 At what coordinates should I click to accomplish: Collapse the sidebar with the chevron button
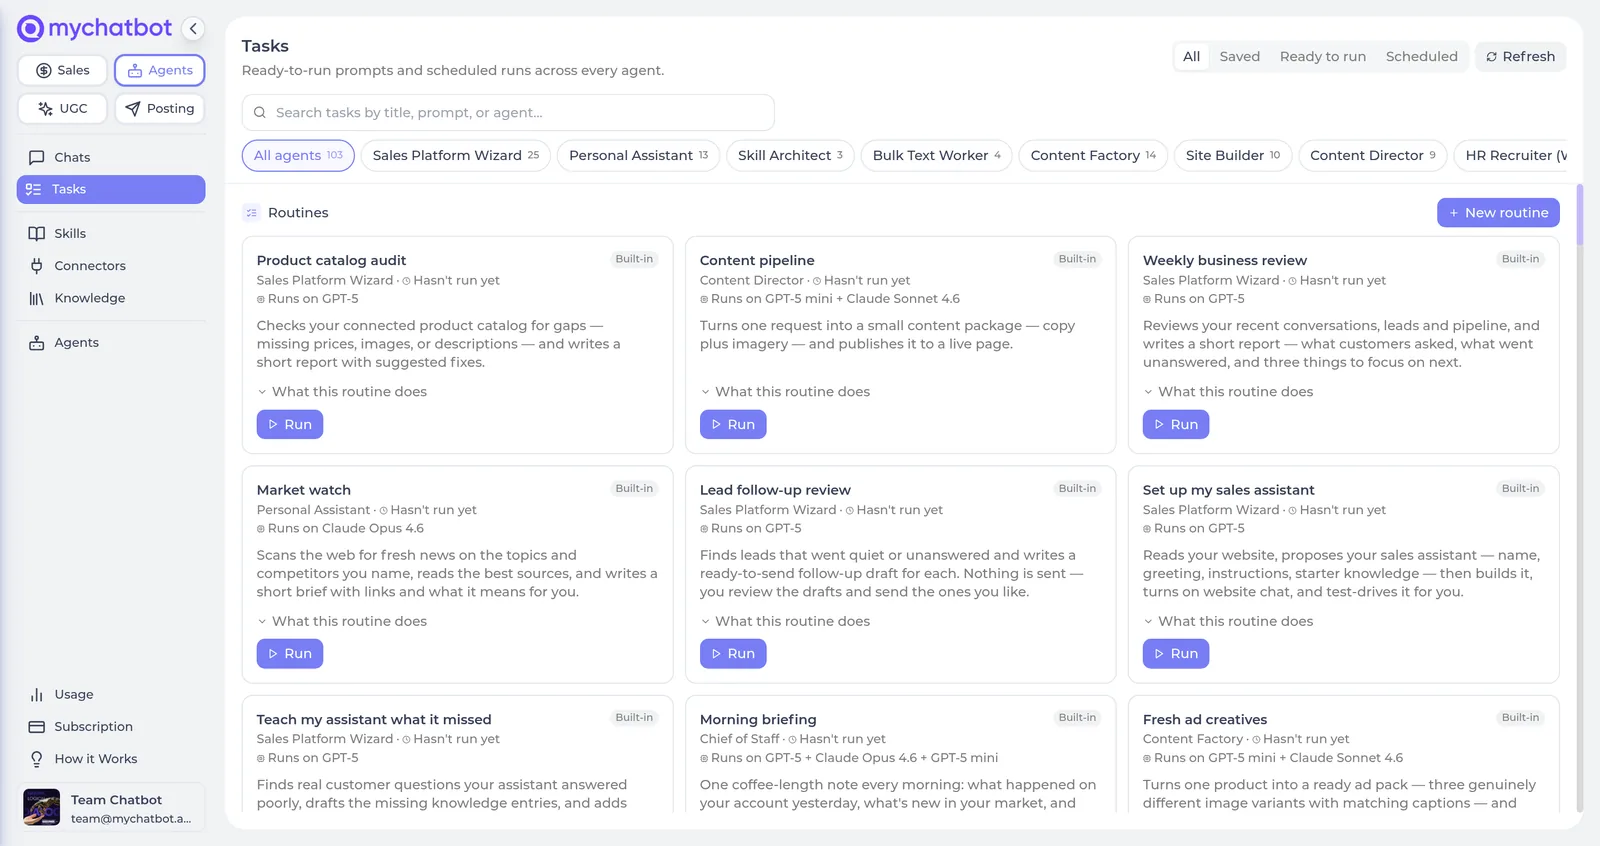coord(193,29)
